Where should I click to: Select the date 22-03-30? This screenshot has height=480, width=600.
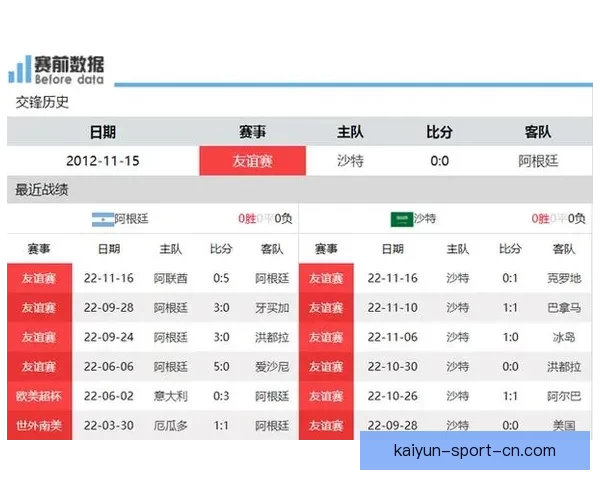109,425
